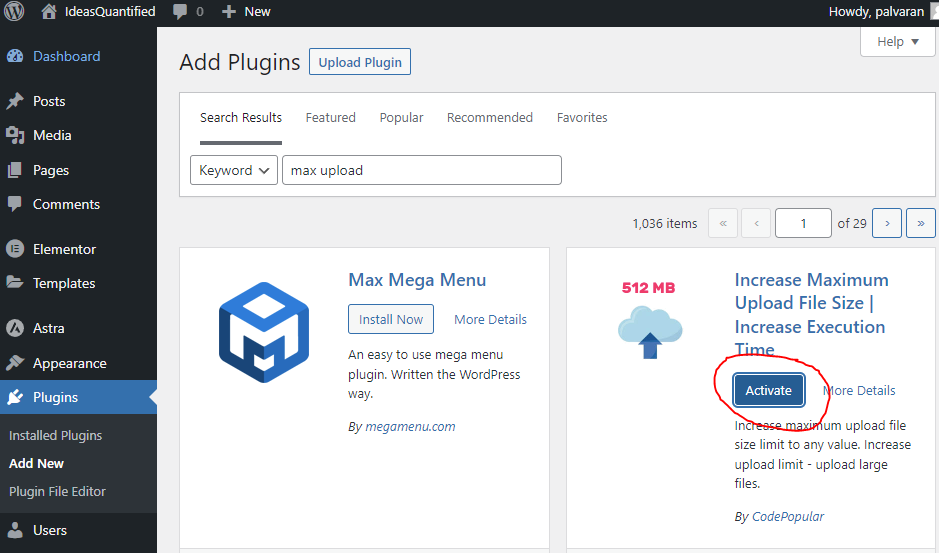Click the Plugins plug icon
Image resolution: width=939 pixels, height=553 pixels.
click(x=15, y=397)
